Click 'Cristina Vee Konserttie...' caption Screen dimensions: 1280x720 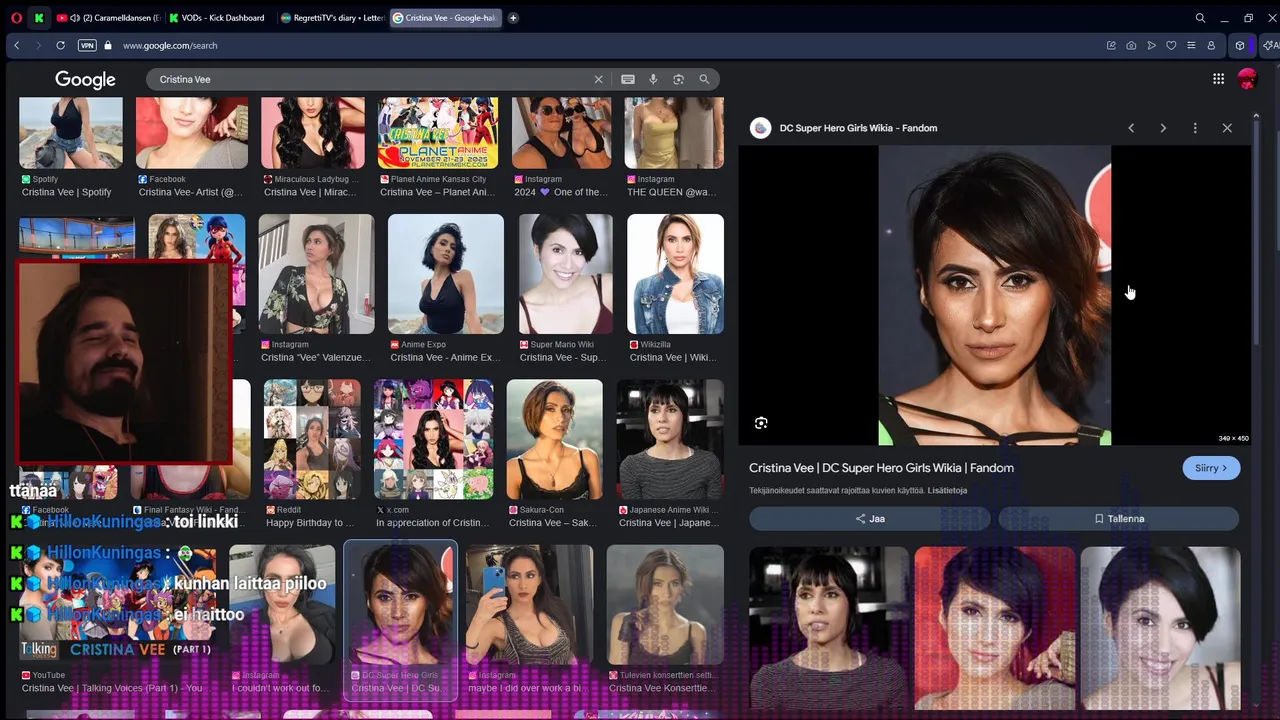click(x=660, y=688)
